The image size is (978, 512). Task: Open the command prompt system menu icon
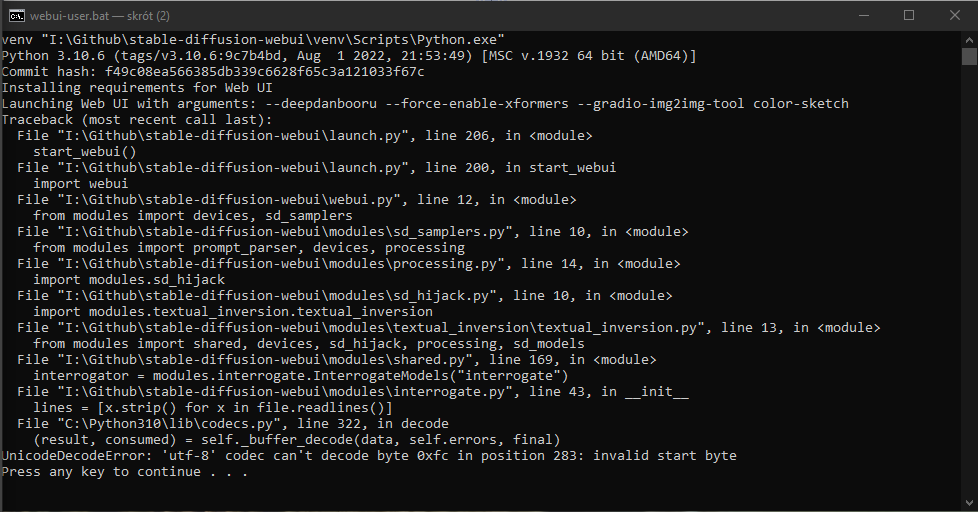coord(17,16)
